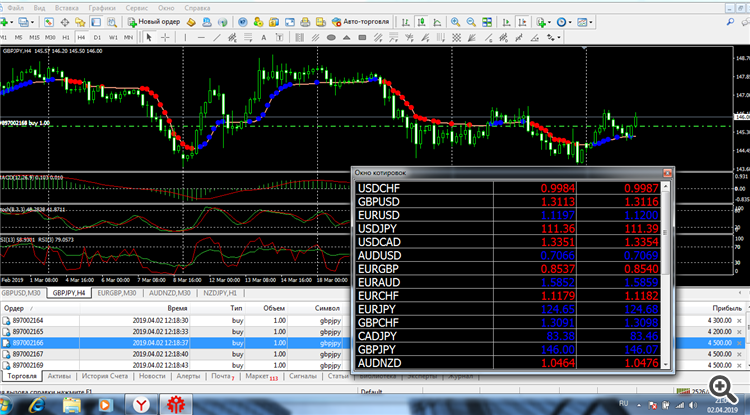Select the vertical line drawing tool
750x415 pixels.
point(185,37)
